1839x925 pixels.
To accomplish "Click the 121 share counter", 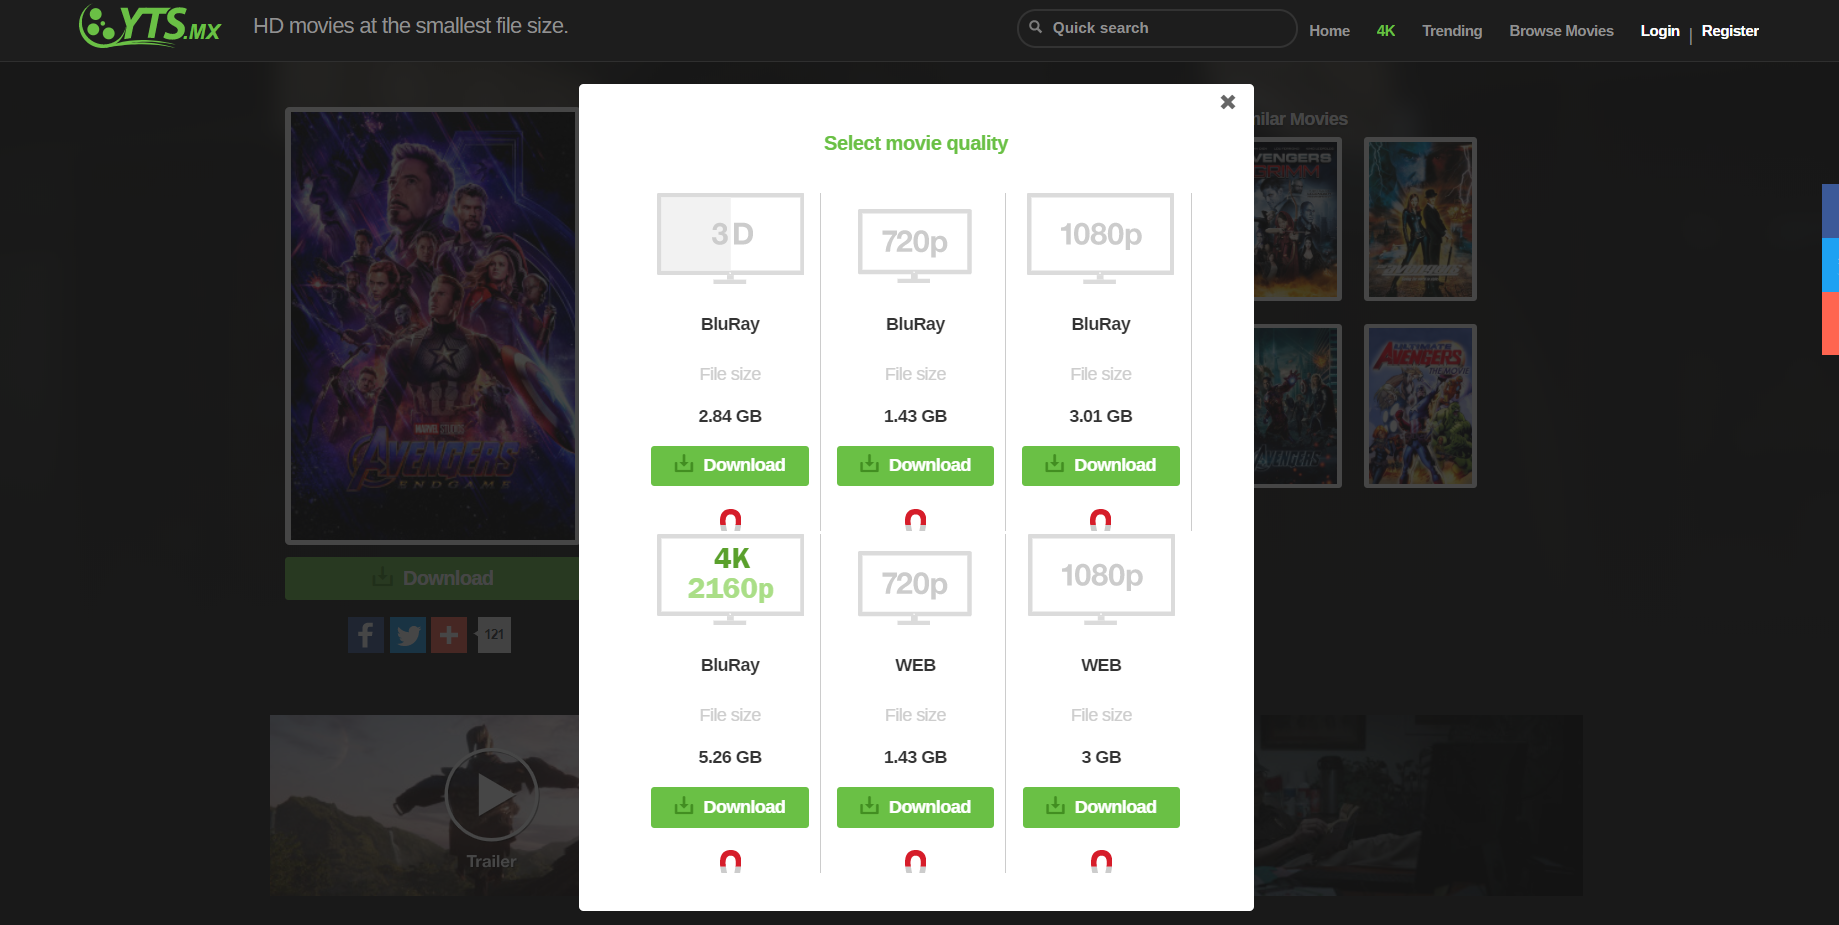I will [494, 635].
